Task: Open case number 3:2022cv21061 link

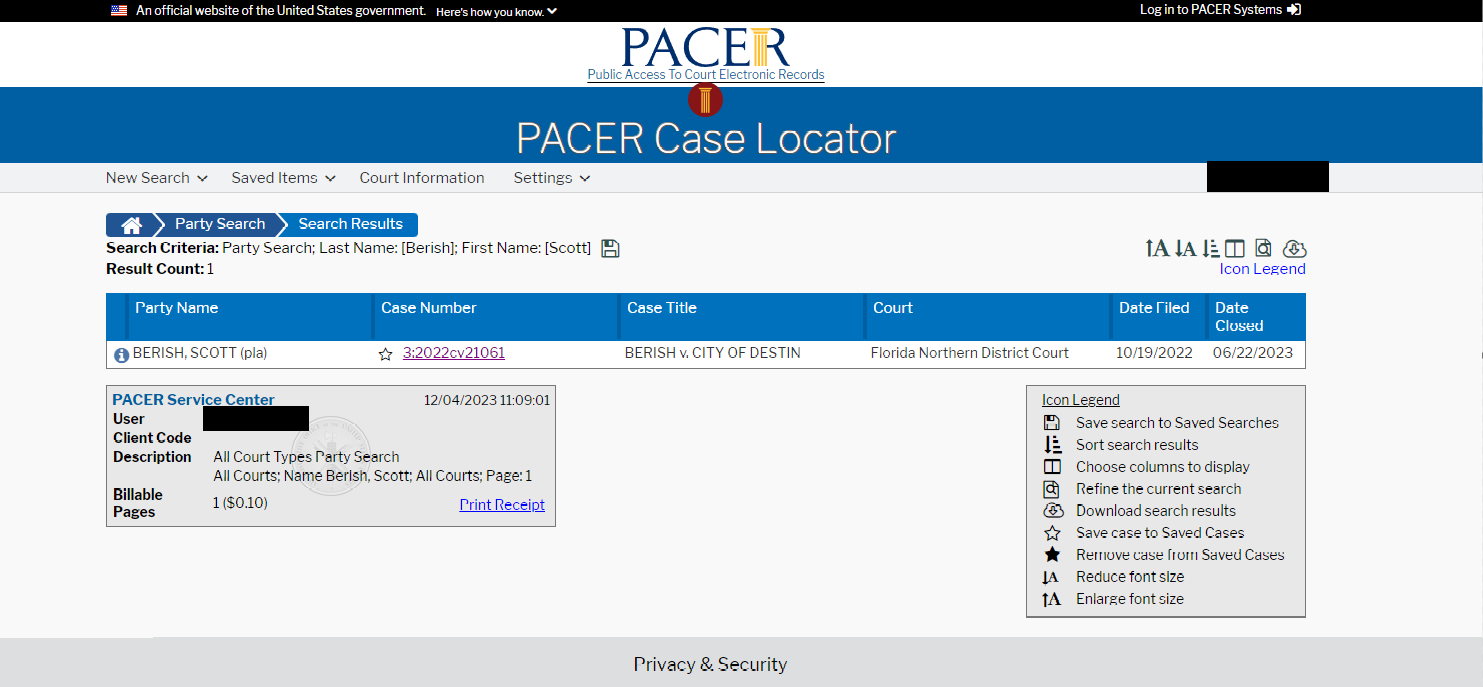Action: click(453, 353)
